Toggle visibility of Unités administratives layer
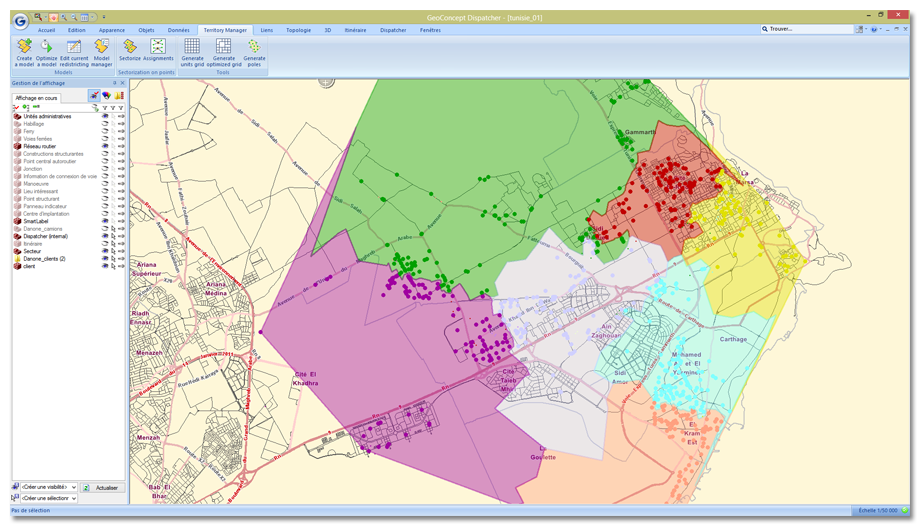Viewport: 920px width, 526px height. click(105, 117)
